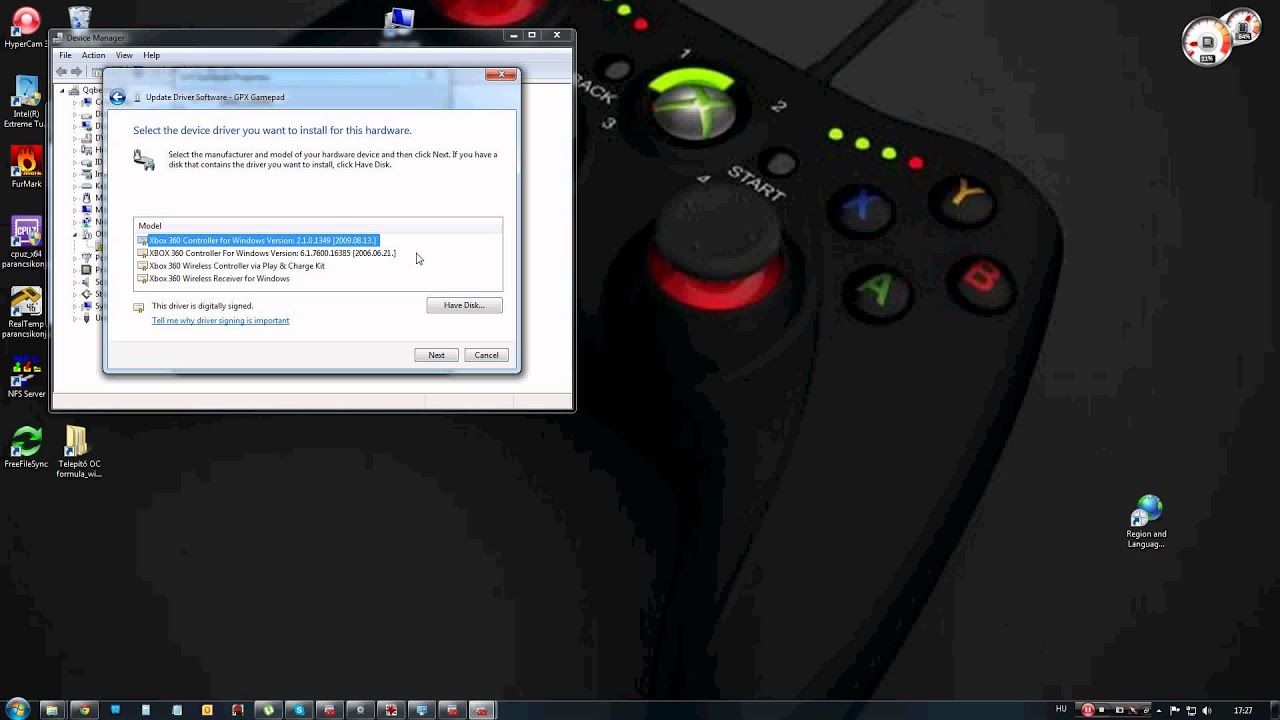
Task: Collapse the Qqbe root computer node
Action: tap(62, 91)
